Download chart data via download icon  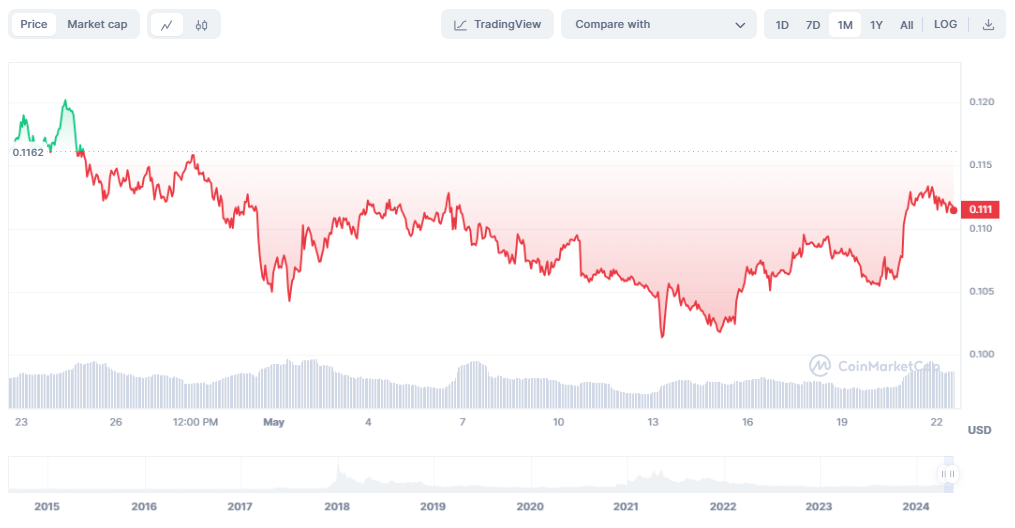pos(988,25)
